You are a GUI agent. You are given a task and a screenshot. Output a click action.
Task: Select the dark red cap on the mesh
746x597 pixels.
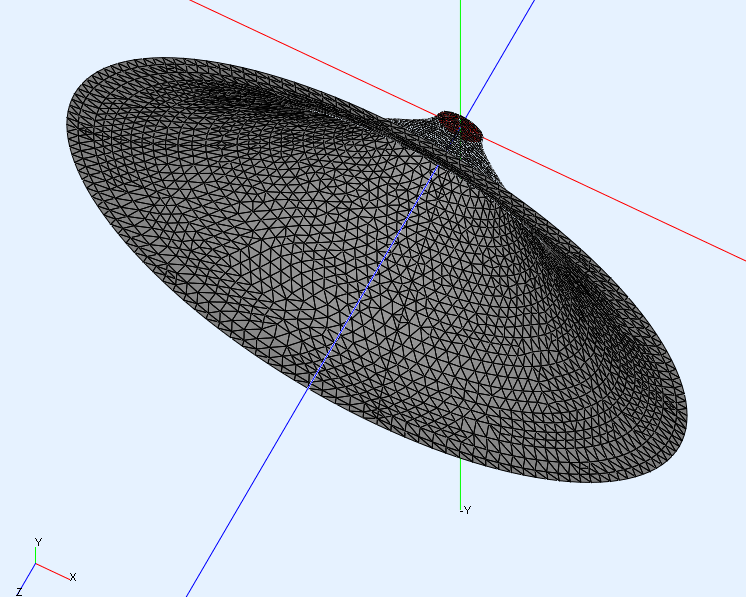[460, 126]
